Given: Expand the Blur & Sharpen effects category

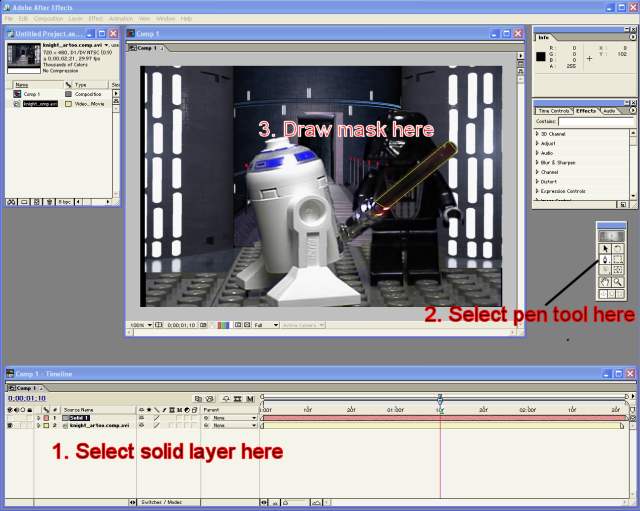Looking at the screenshot, I should pyautogui.click(x=538, y=162).
